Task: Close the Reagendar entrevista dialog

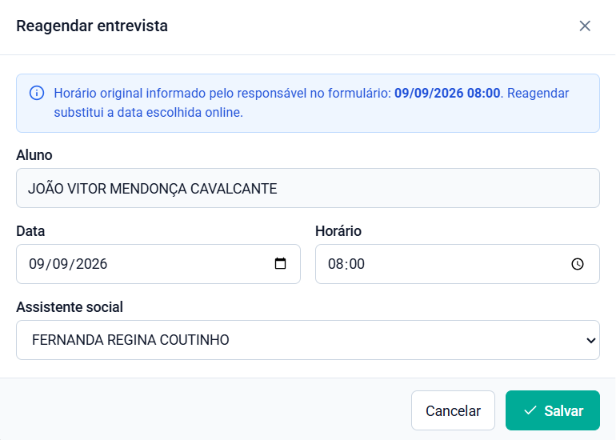Action: point(585,26)
